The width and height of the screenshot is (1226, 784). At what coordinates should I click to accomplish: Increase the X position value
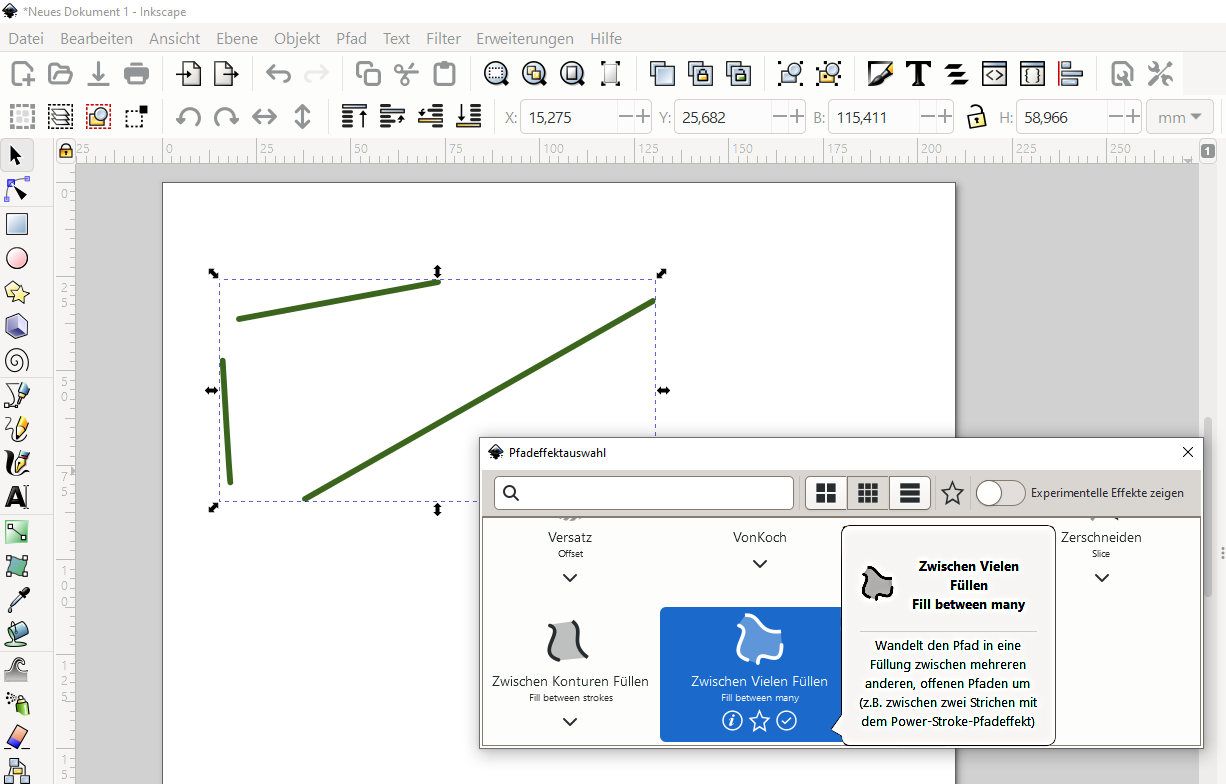(643, 117)
